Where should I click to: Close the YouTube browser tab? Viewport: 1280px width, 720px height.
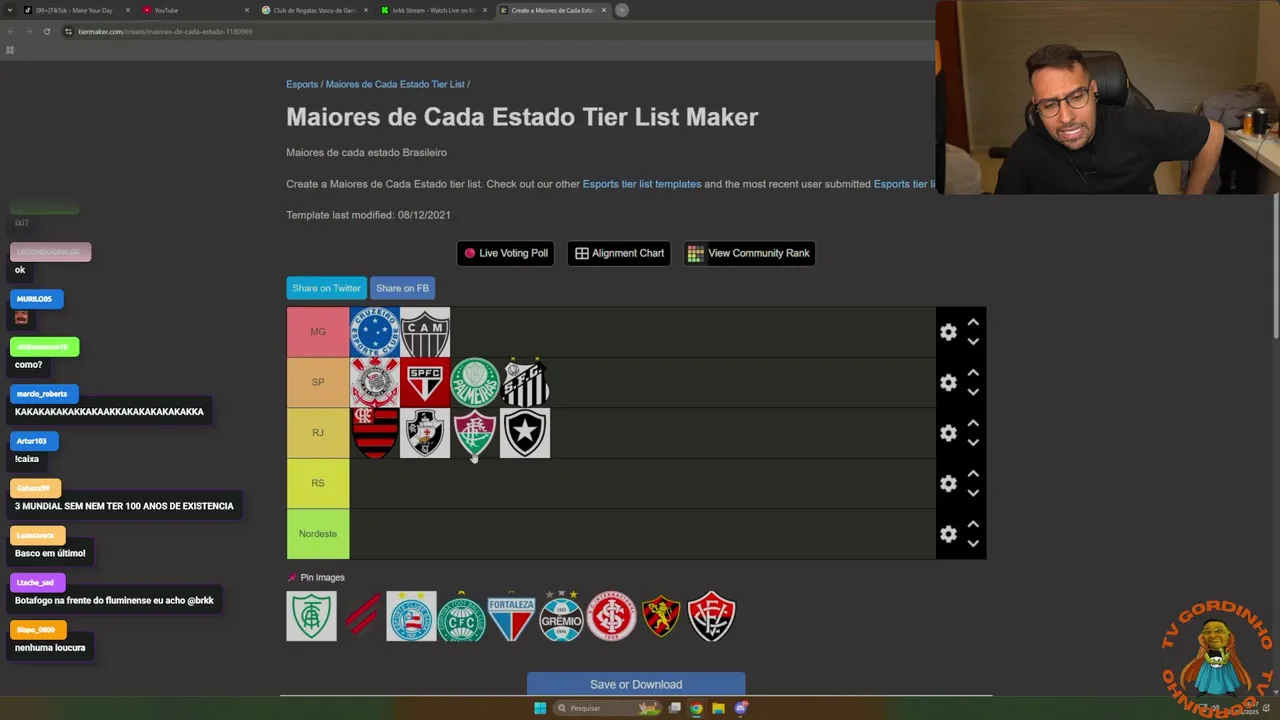(x=247, y=10)
